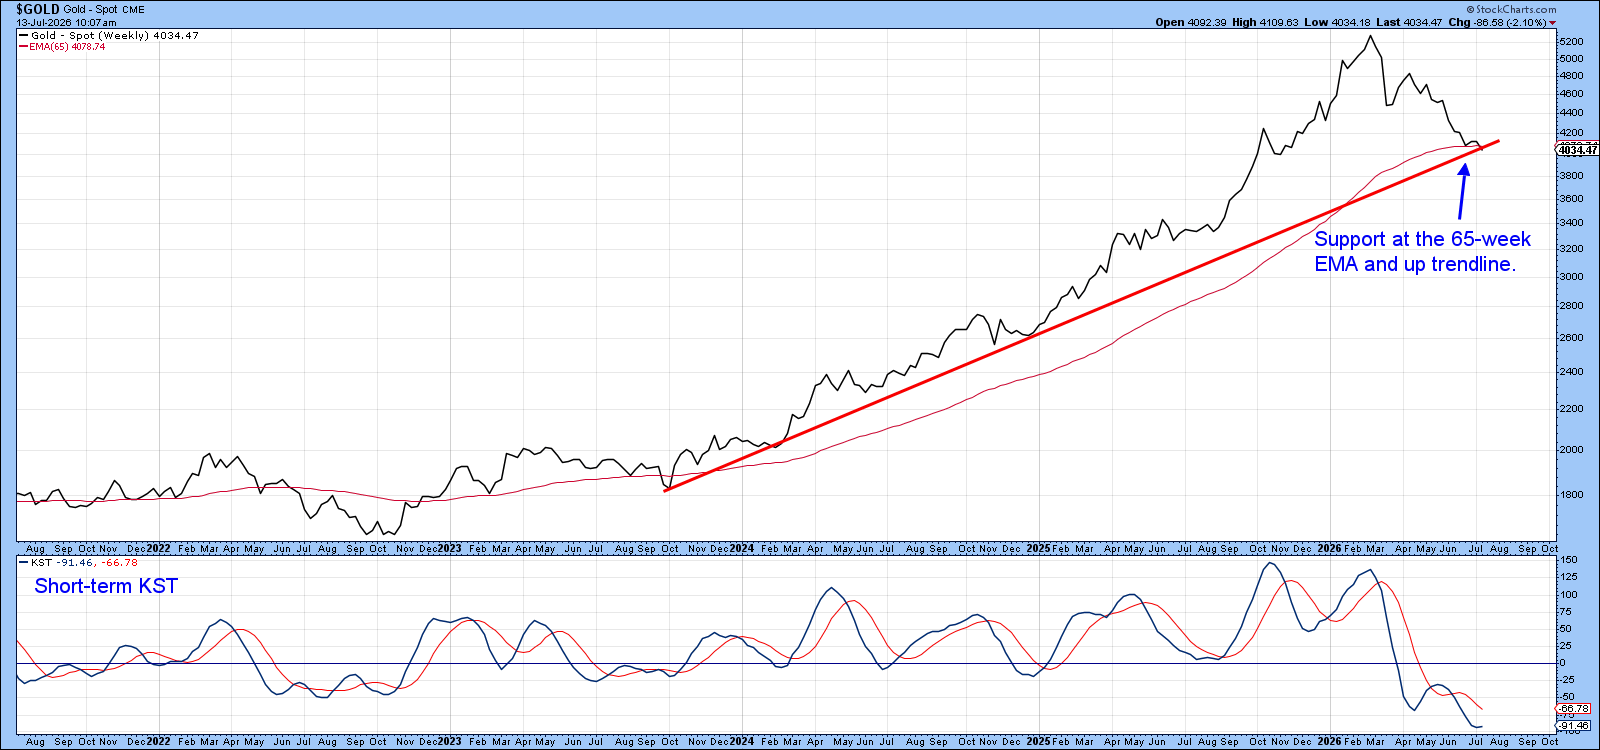The image size is (1600, 750).
Task: Click the 5000 price axis label
Action: (1571, 59)
